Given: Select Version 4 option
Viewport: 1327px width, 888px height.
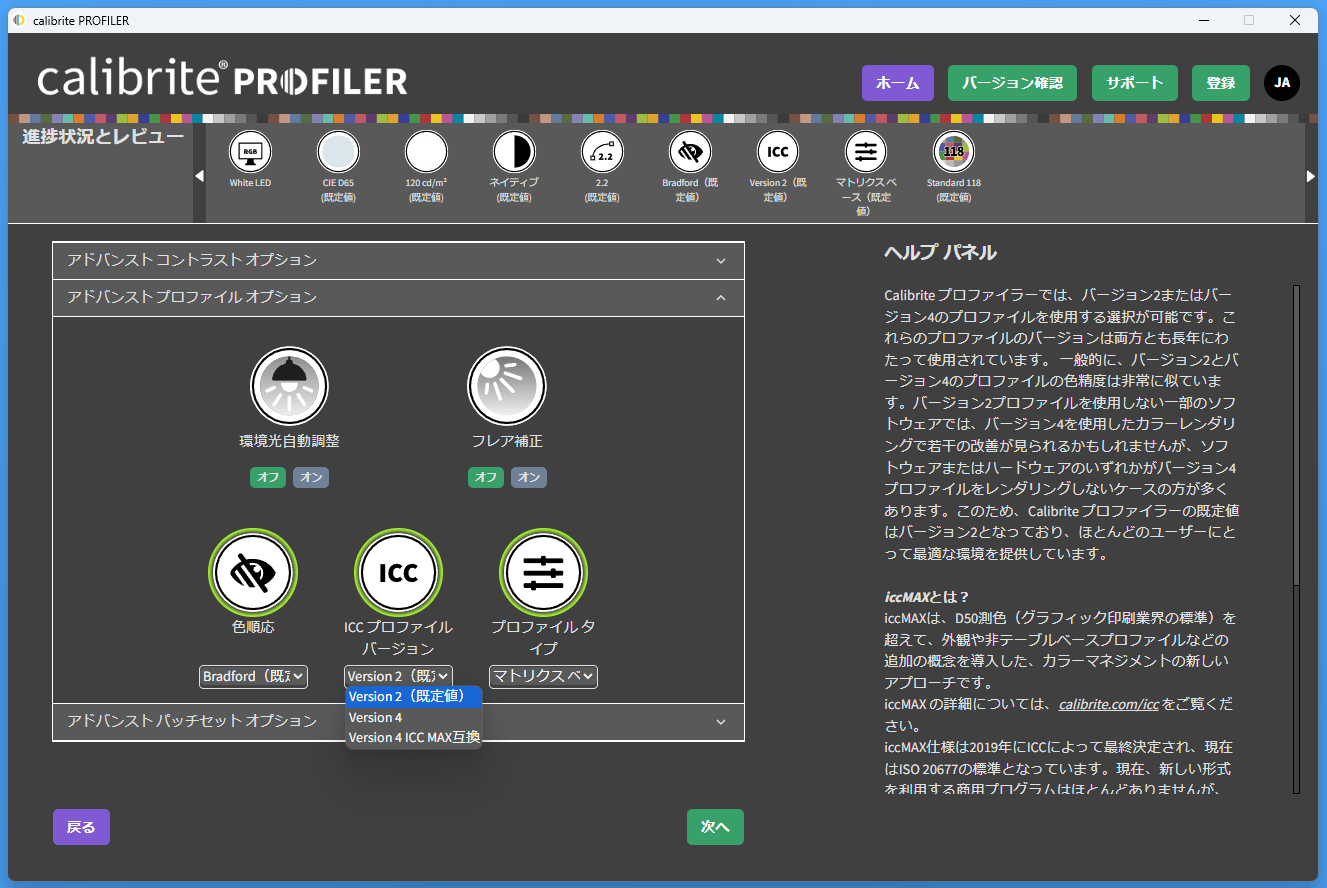Looking at the screenshot, I should 414,717.
